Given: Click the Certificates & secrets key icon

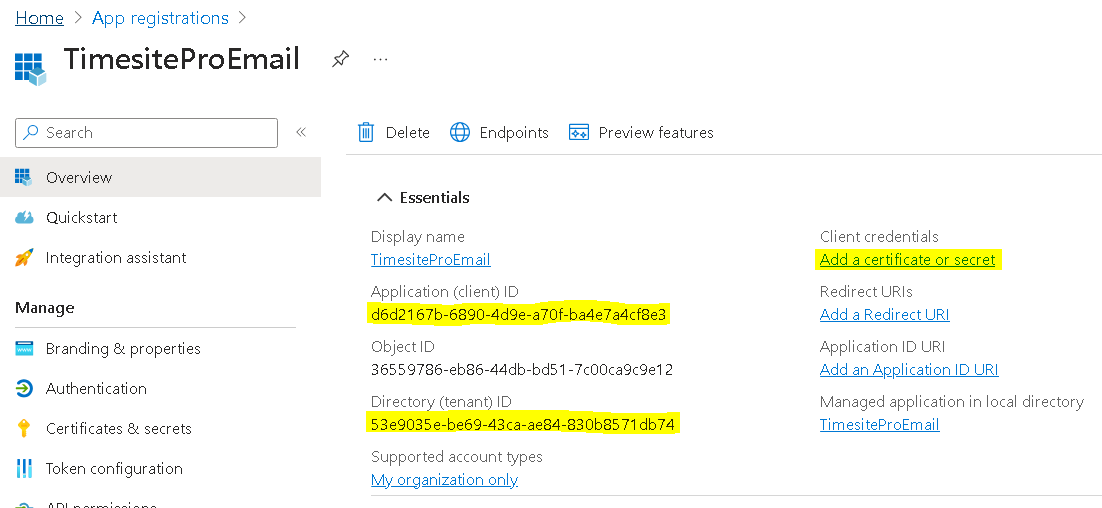Looking at the screenshot, I should [25, 428].
